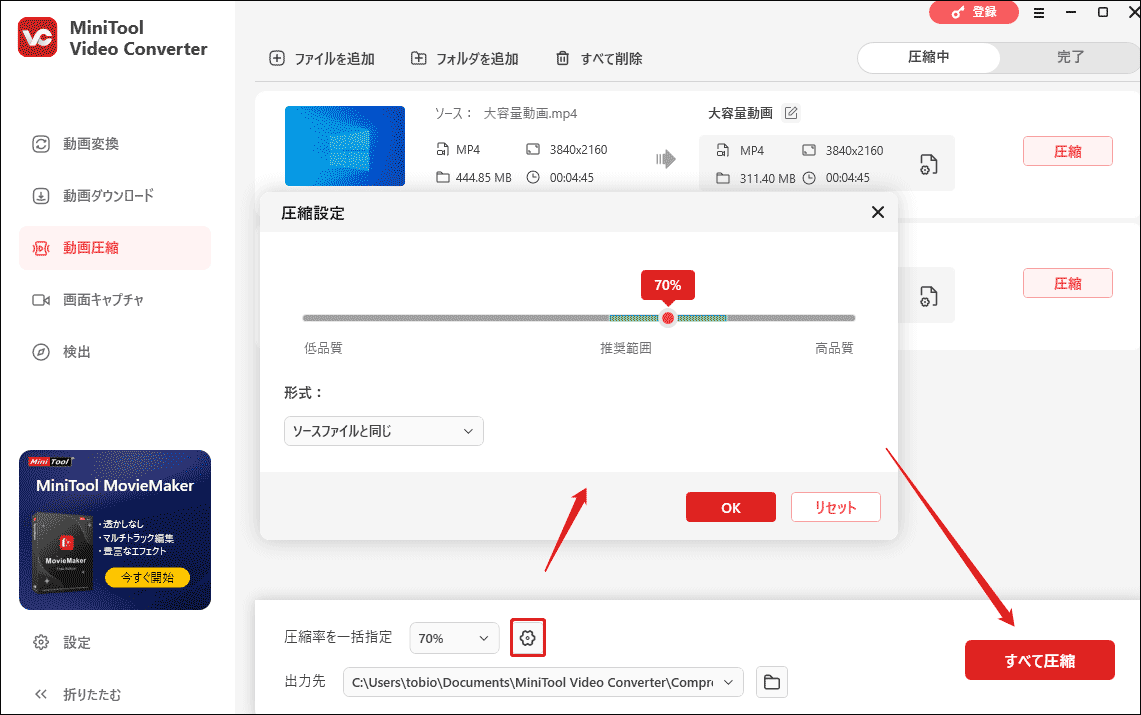
Task: Click the 設定 gear icon in sidebar
Action: 41,642
